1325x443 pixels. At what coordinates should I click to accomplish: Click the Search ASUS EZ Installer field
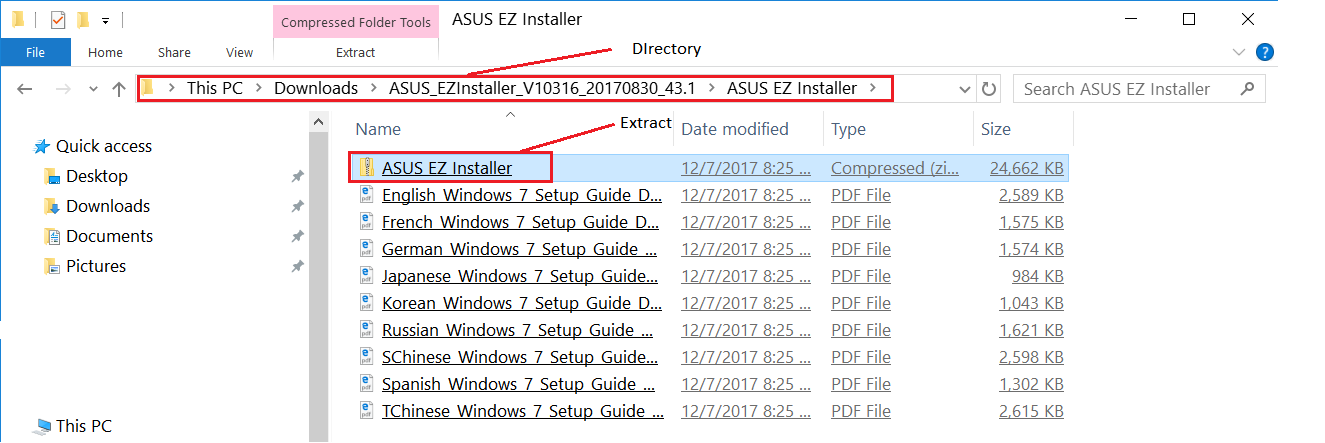[x=1126, y=89]
